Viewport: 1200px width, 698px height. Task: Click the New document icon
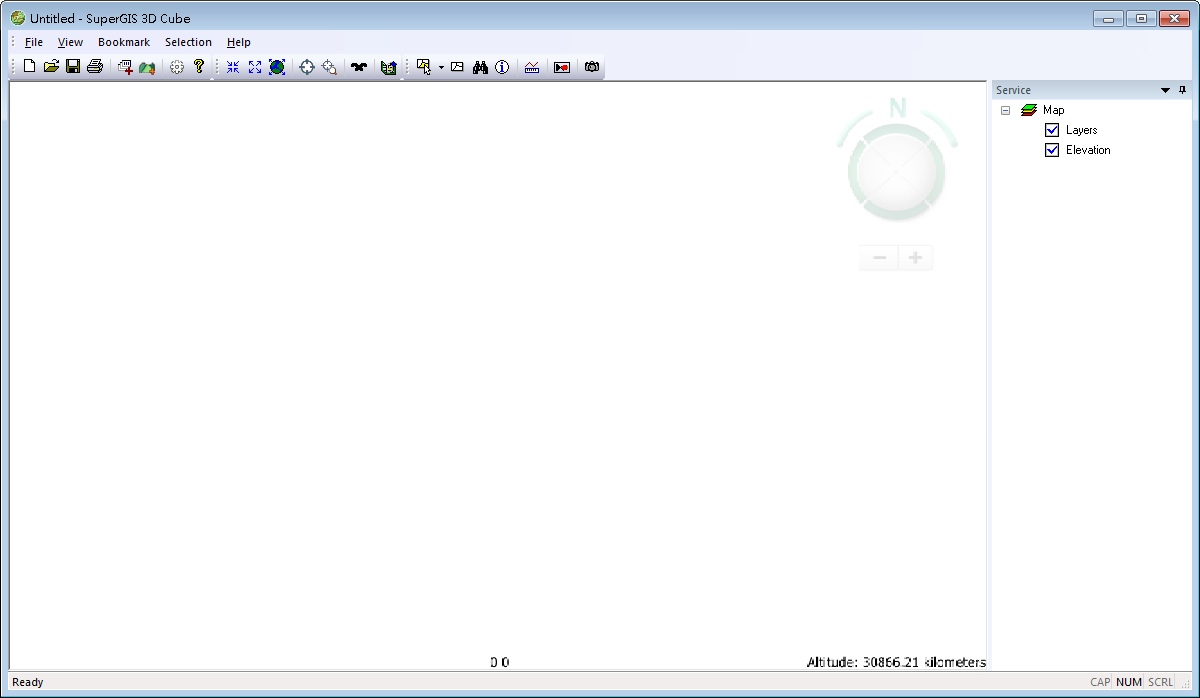29,67
